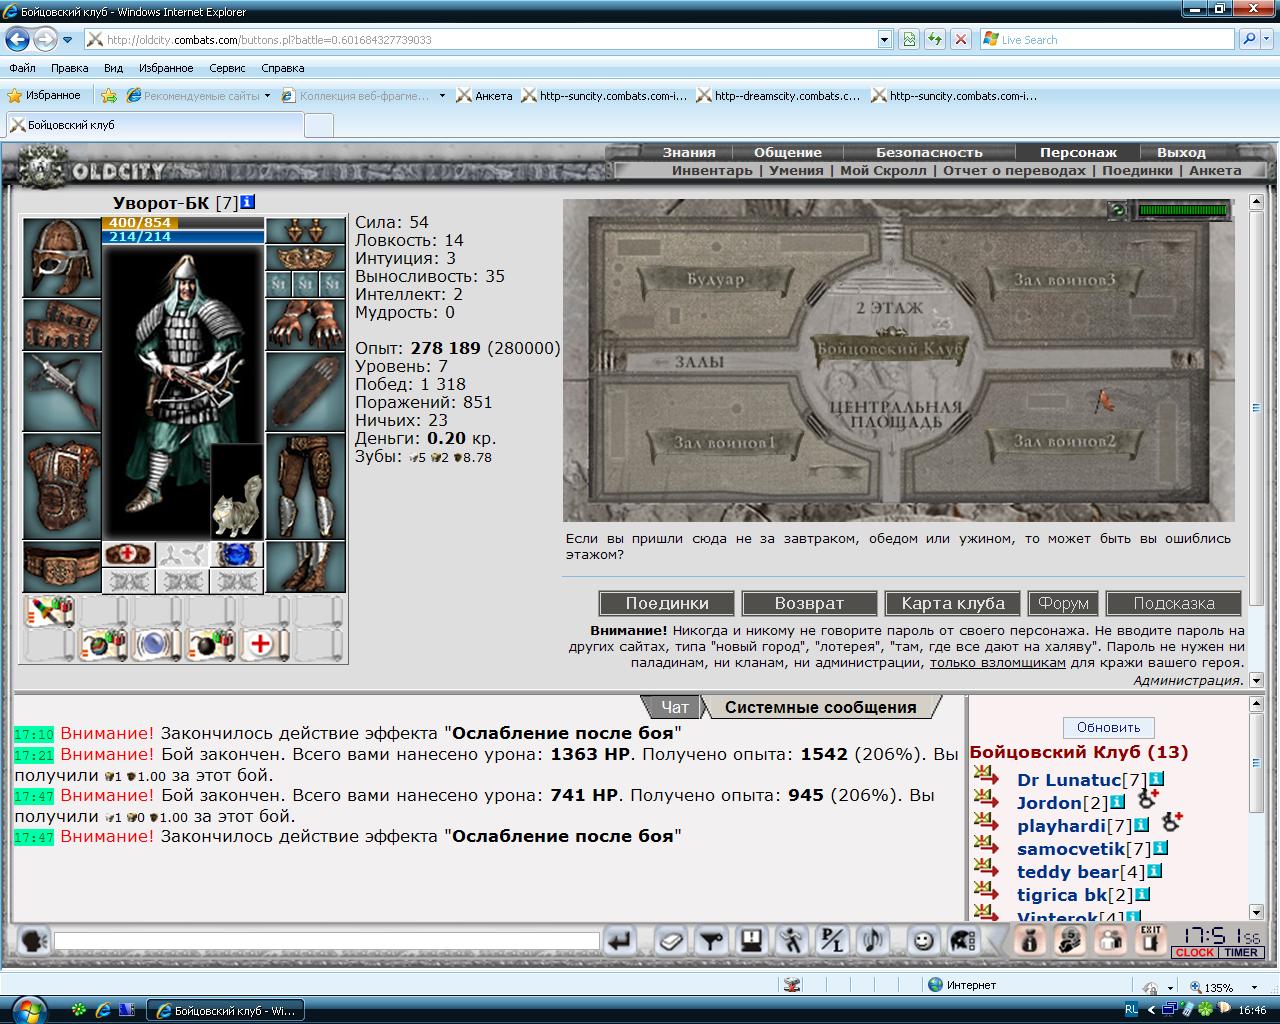Click the eraser clear-chat icon
Image resolution: width=1280 pixels, height=1024 pixels.
670,941
